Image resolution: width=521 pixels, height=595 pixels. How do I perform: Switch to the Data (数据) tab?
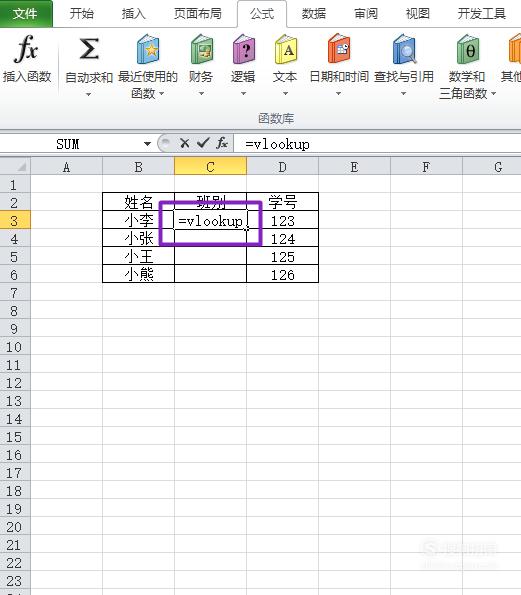pos(314,14)
